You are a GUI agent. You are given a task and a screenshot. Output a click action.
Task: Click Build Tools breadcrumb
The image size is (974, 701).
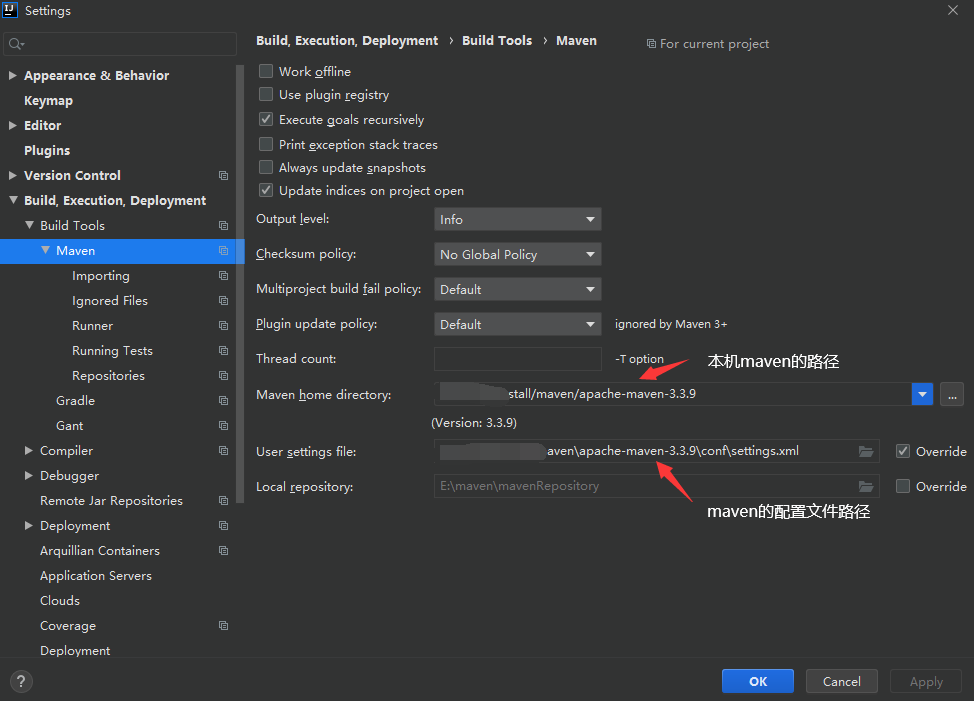pos(497,40)
